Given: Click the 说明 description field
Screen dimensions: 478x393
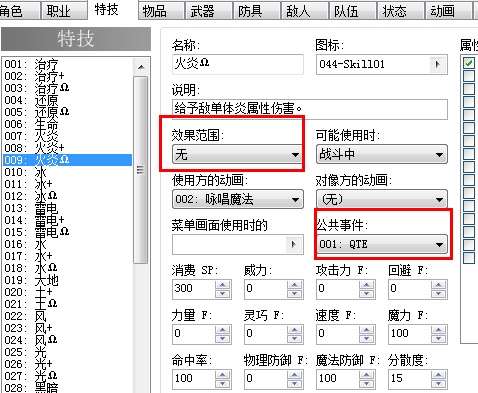Looking at the screenshot, I should (x=310, y=109).
